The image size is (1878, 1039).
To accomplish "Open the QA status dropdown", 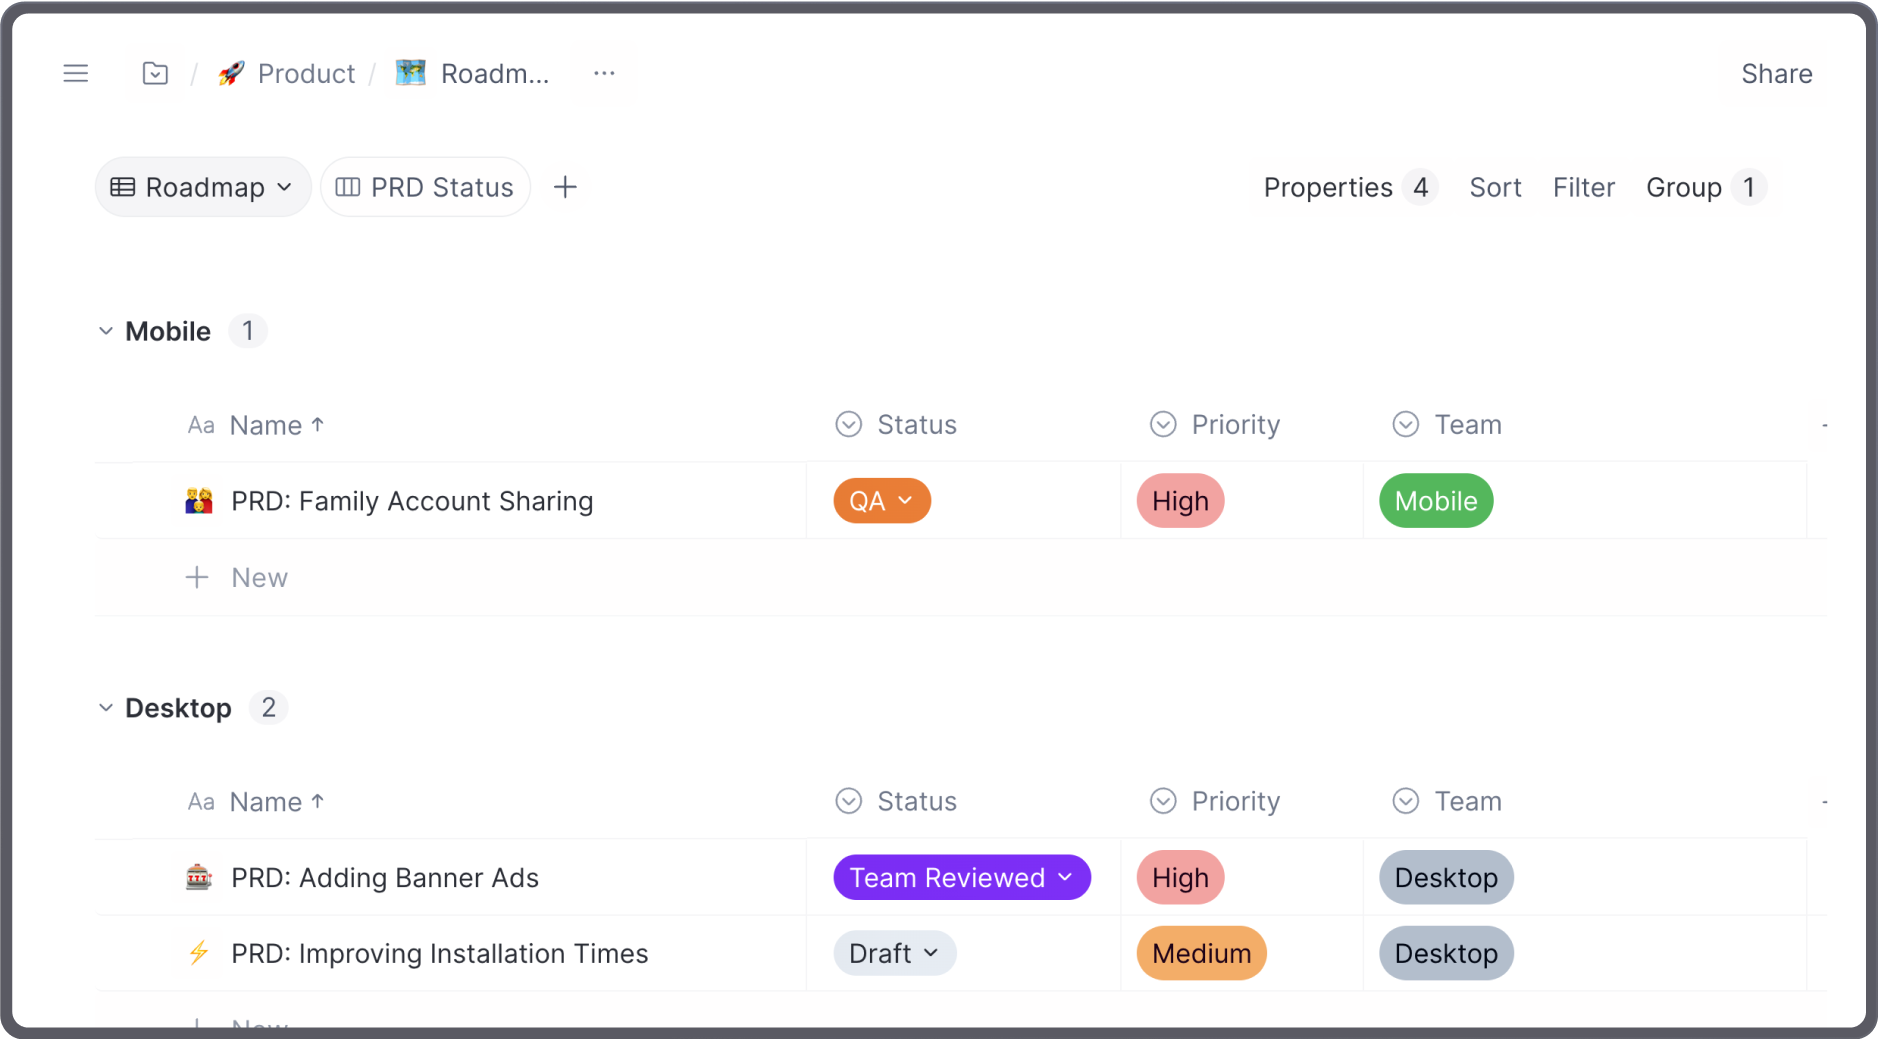I will click(x=882, y=501).
